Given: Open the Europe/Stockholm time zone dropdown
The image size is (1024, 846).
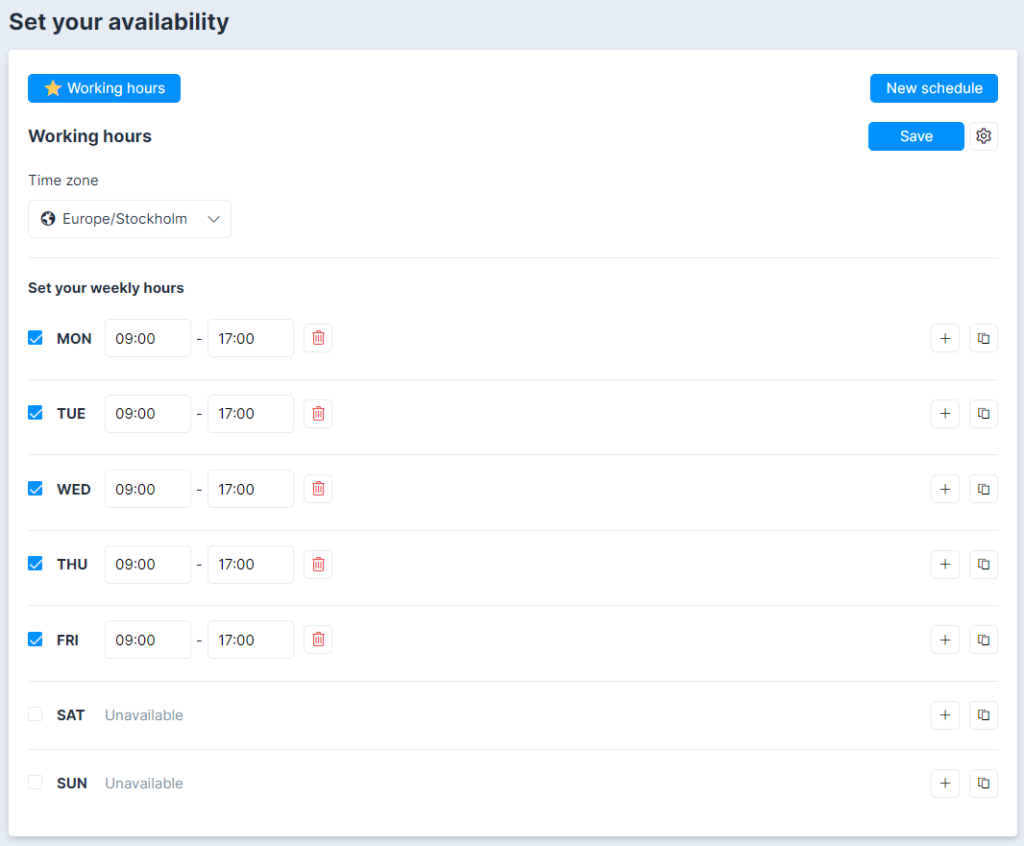Looking at the screenshot, I should coord(129,219).
